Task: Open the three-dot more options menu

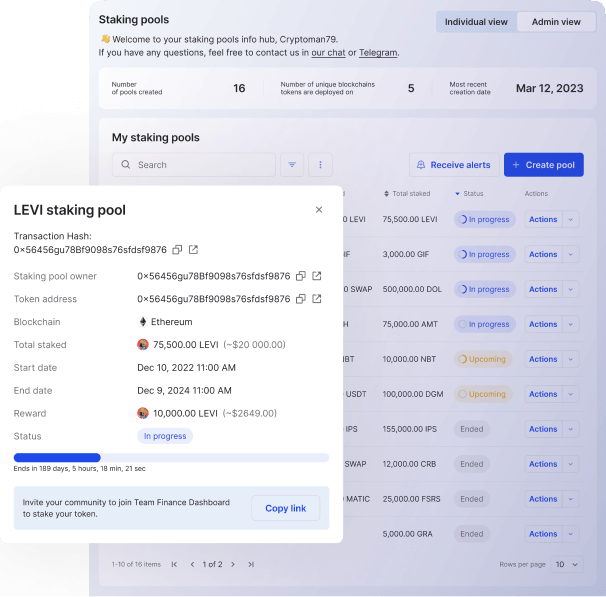Action: click(x=320, y=165)
